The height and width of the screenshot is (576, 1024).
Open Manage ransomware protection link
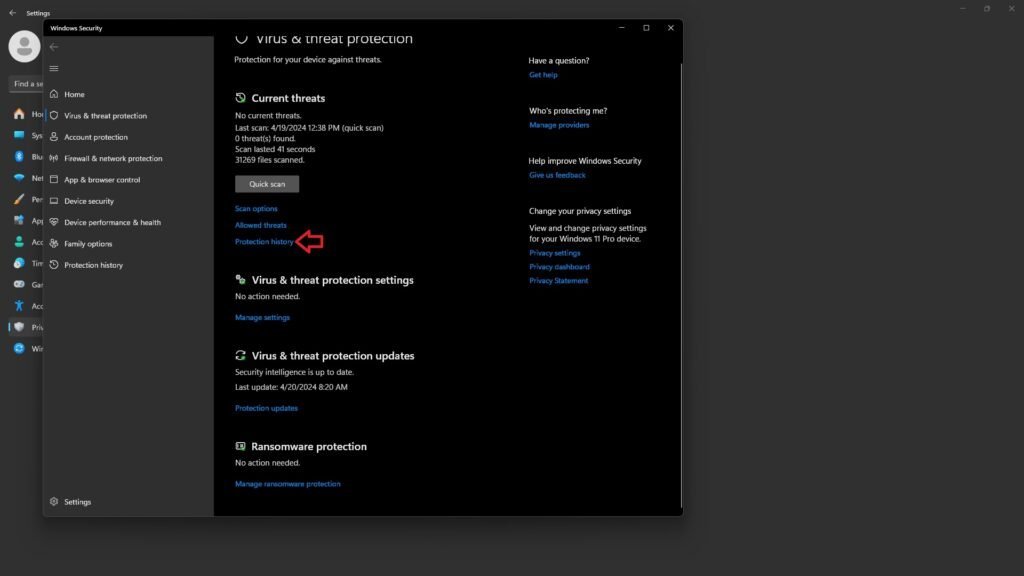[x=287, y=484]
